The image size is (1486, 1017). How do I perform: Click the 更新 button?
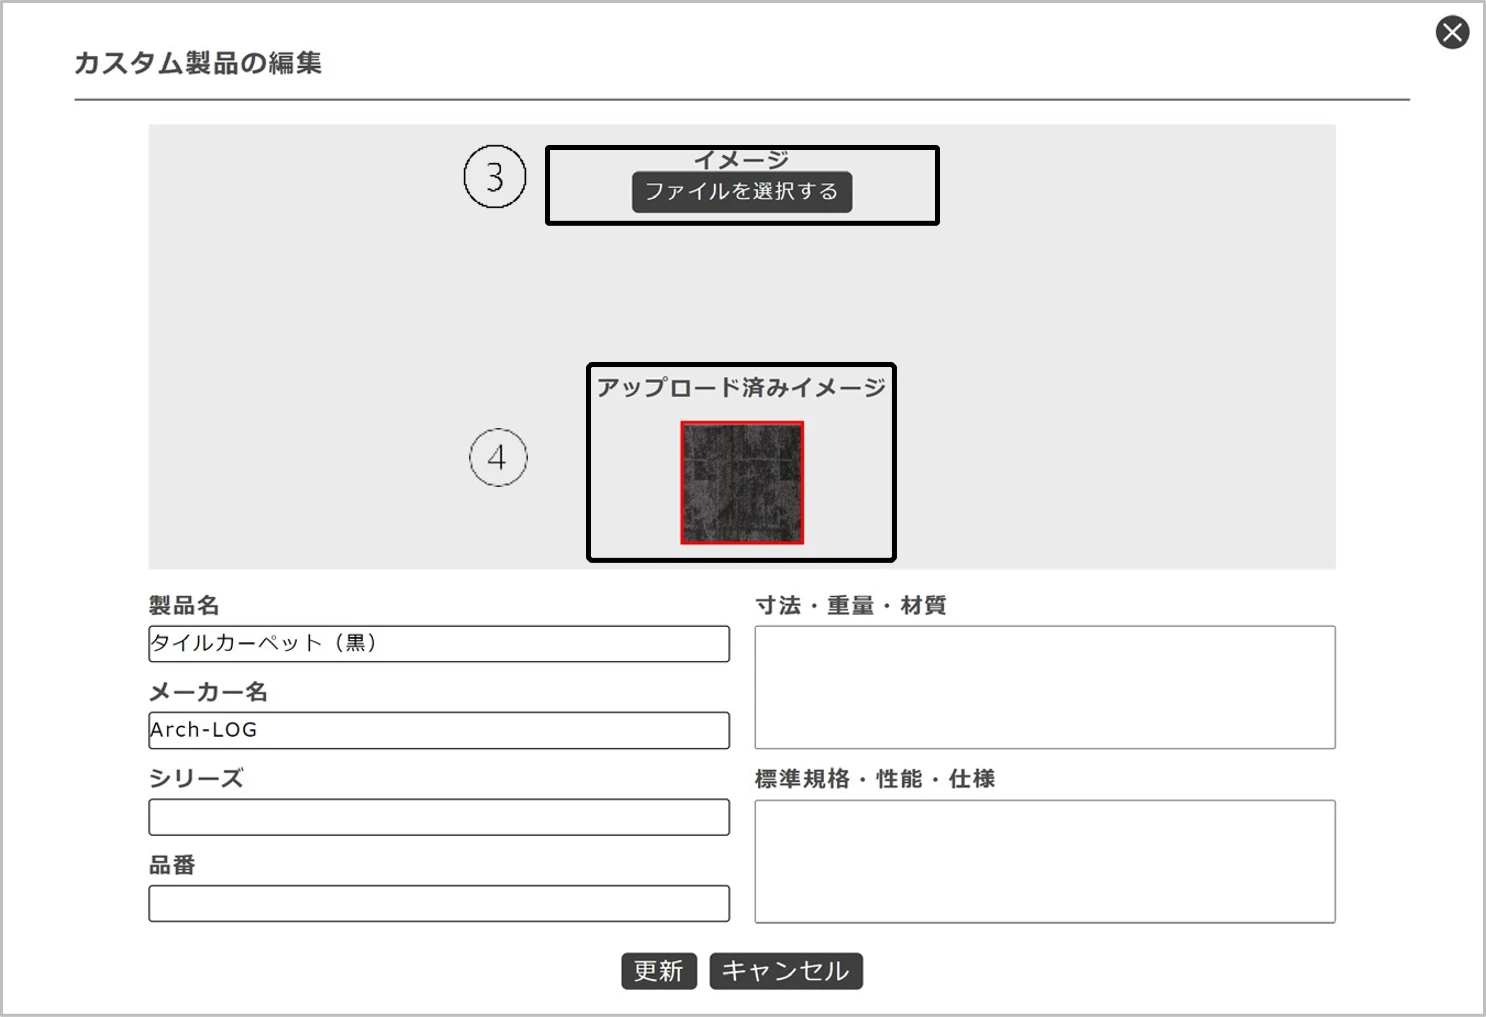pyautogui.click(x=659, y=971)
